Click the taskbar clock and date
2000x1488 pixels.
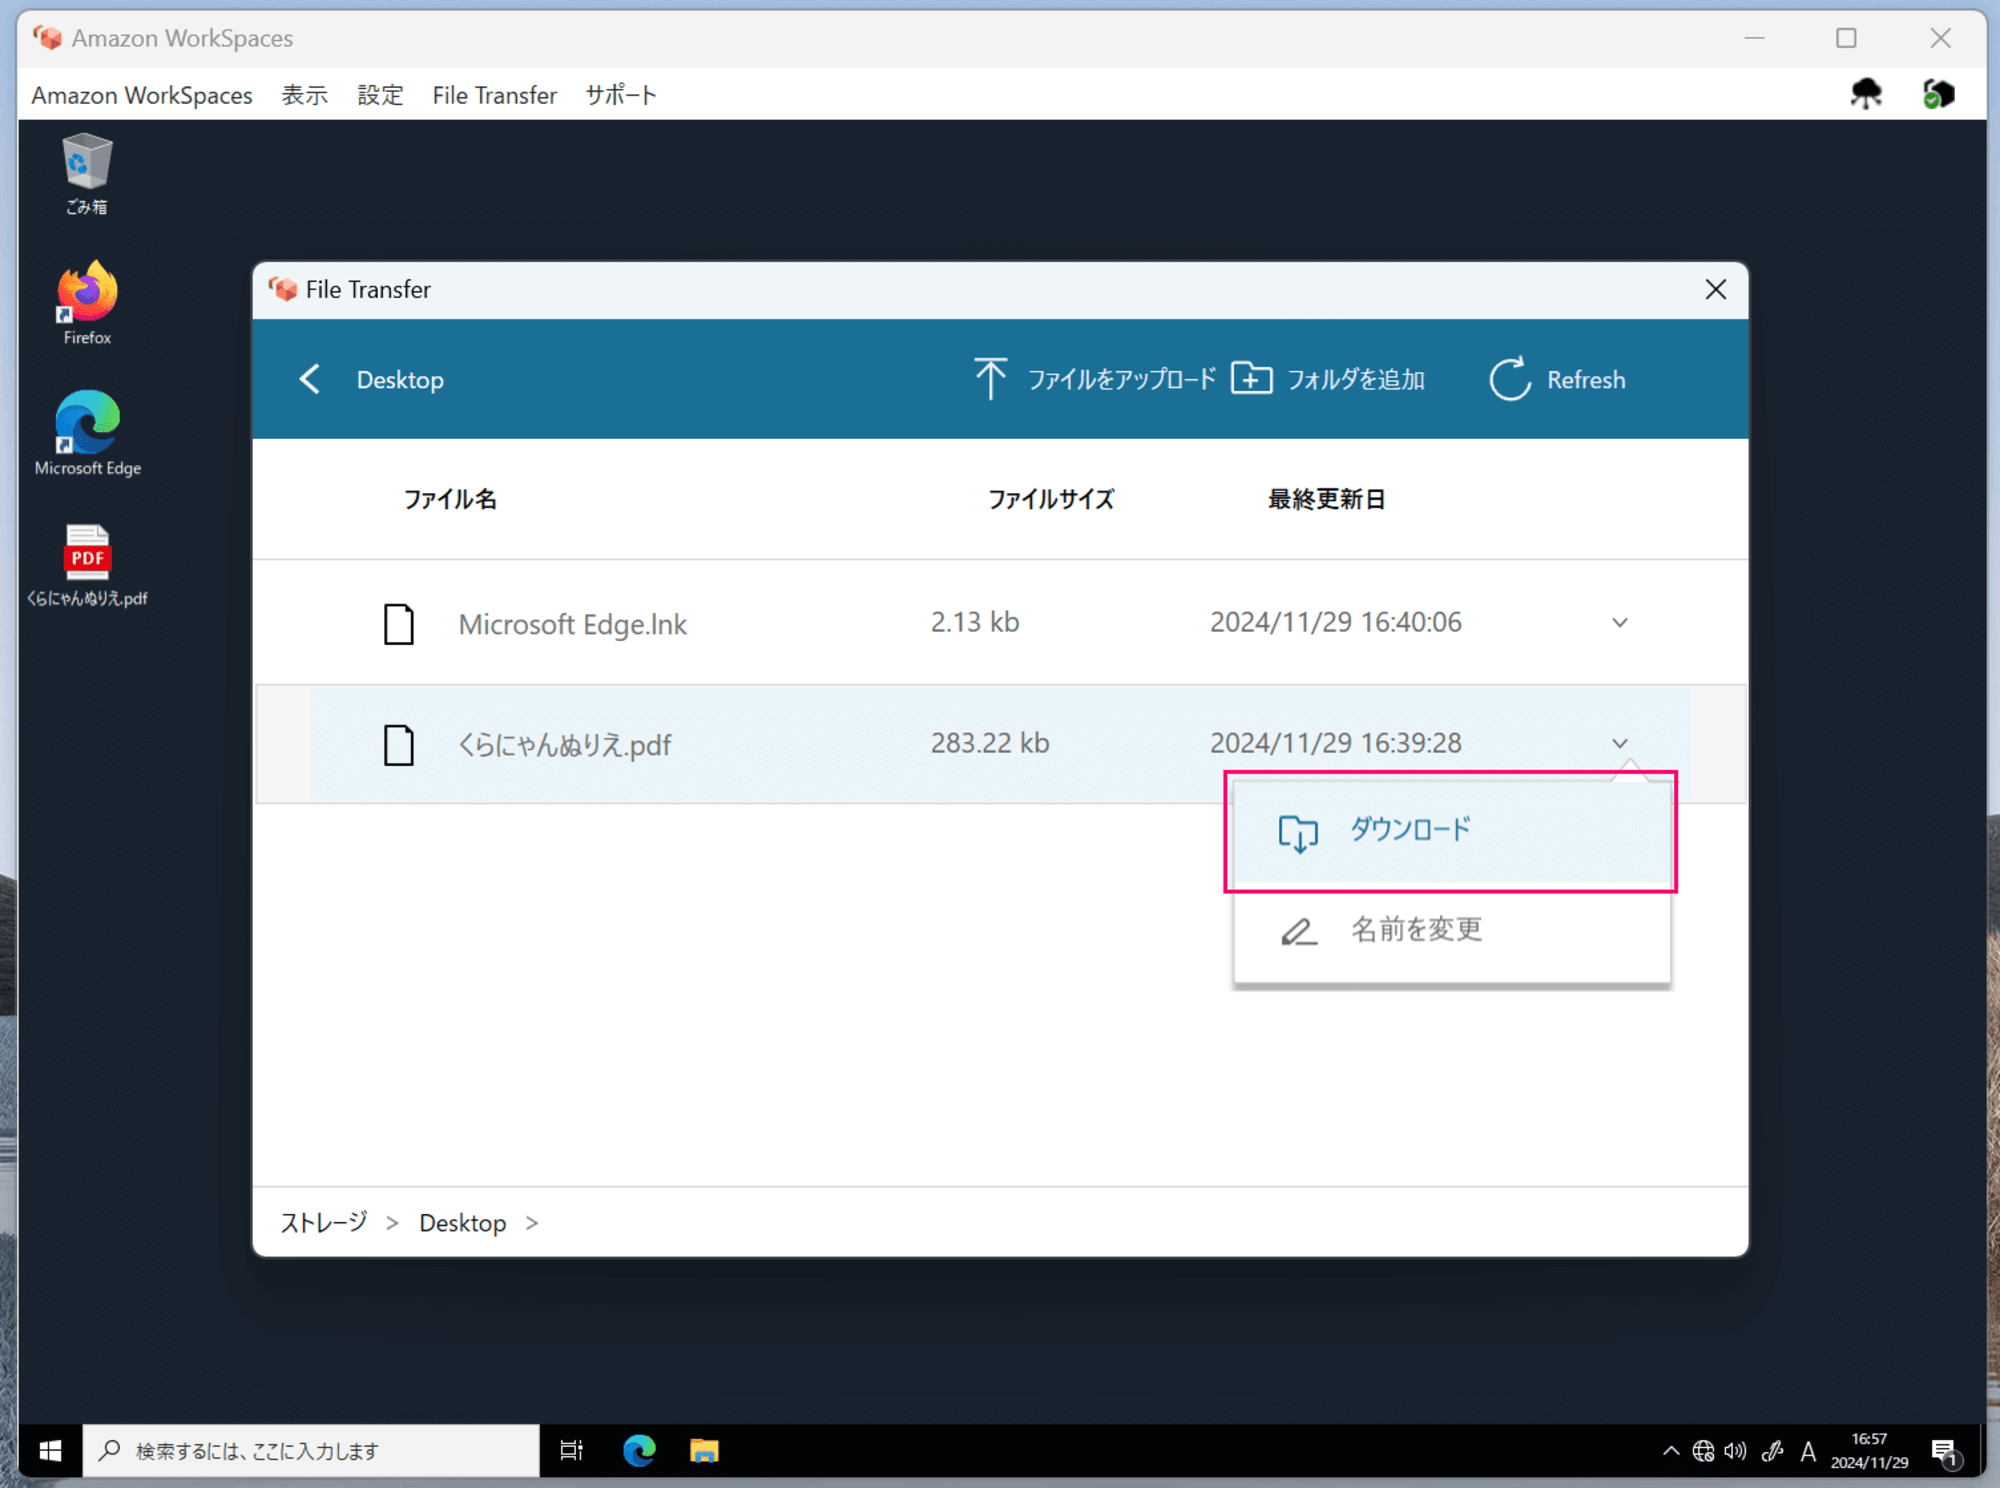point(1869,1451)
